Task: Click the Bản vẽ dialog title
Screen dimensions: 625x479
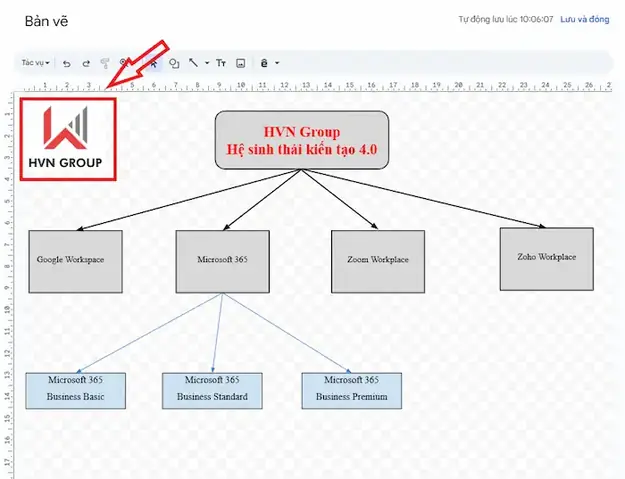Action: (46, 21)
